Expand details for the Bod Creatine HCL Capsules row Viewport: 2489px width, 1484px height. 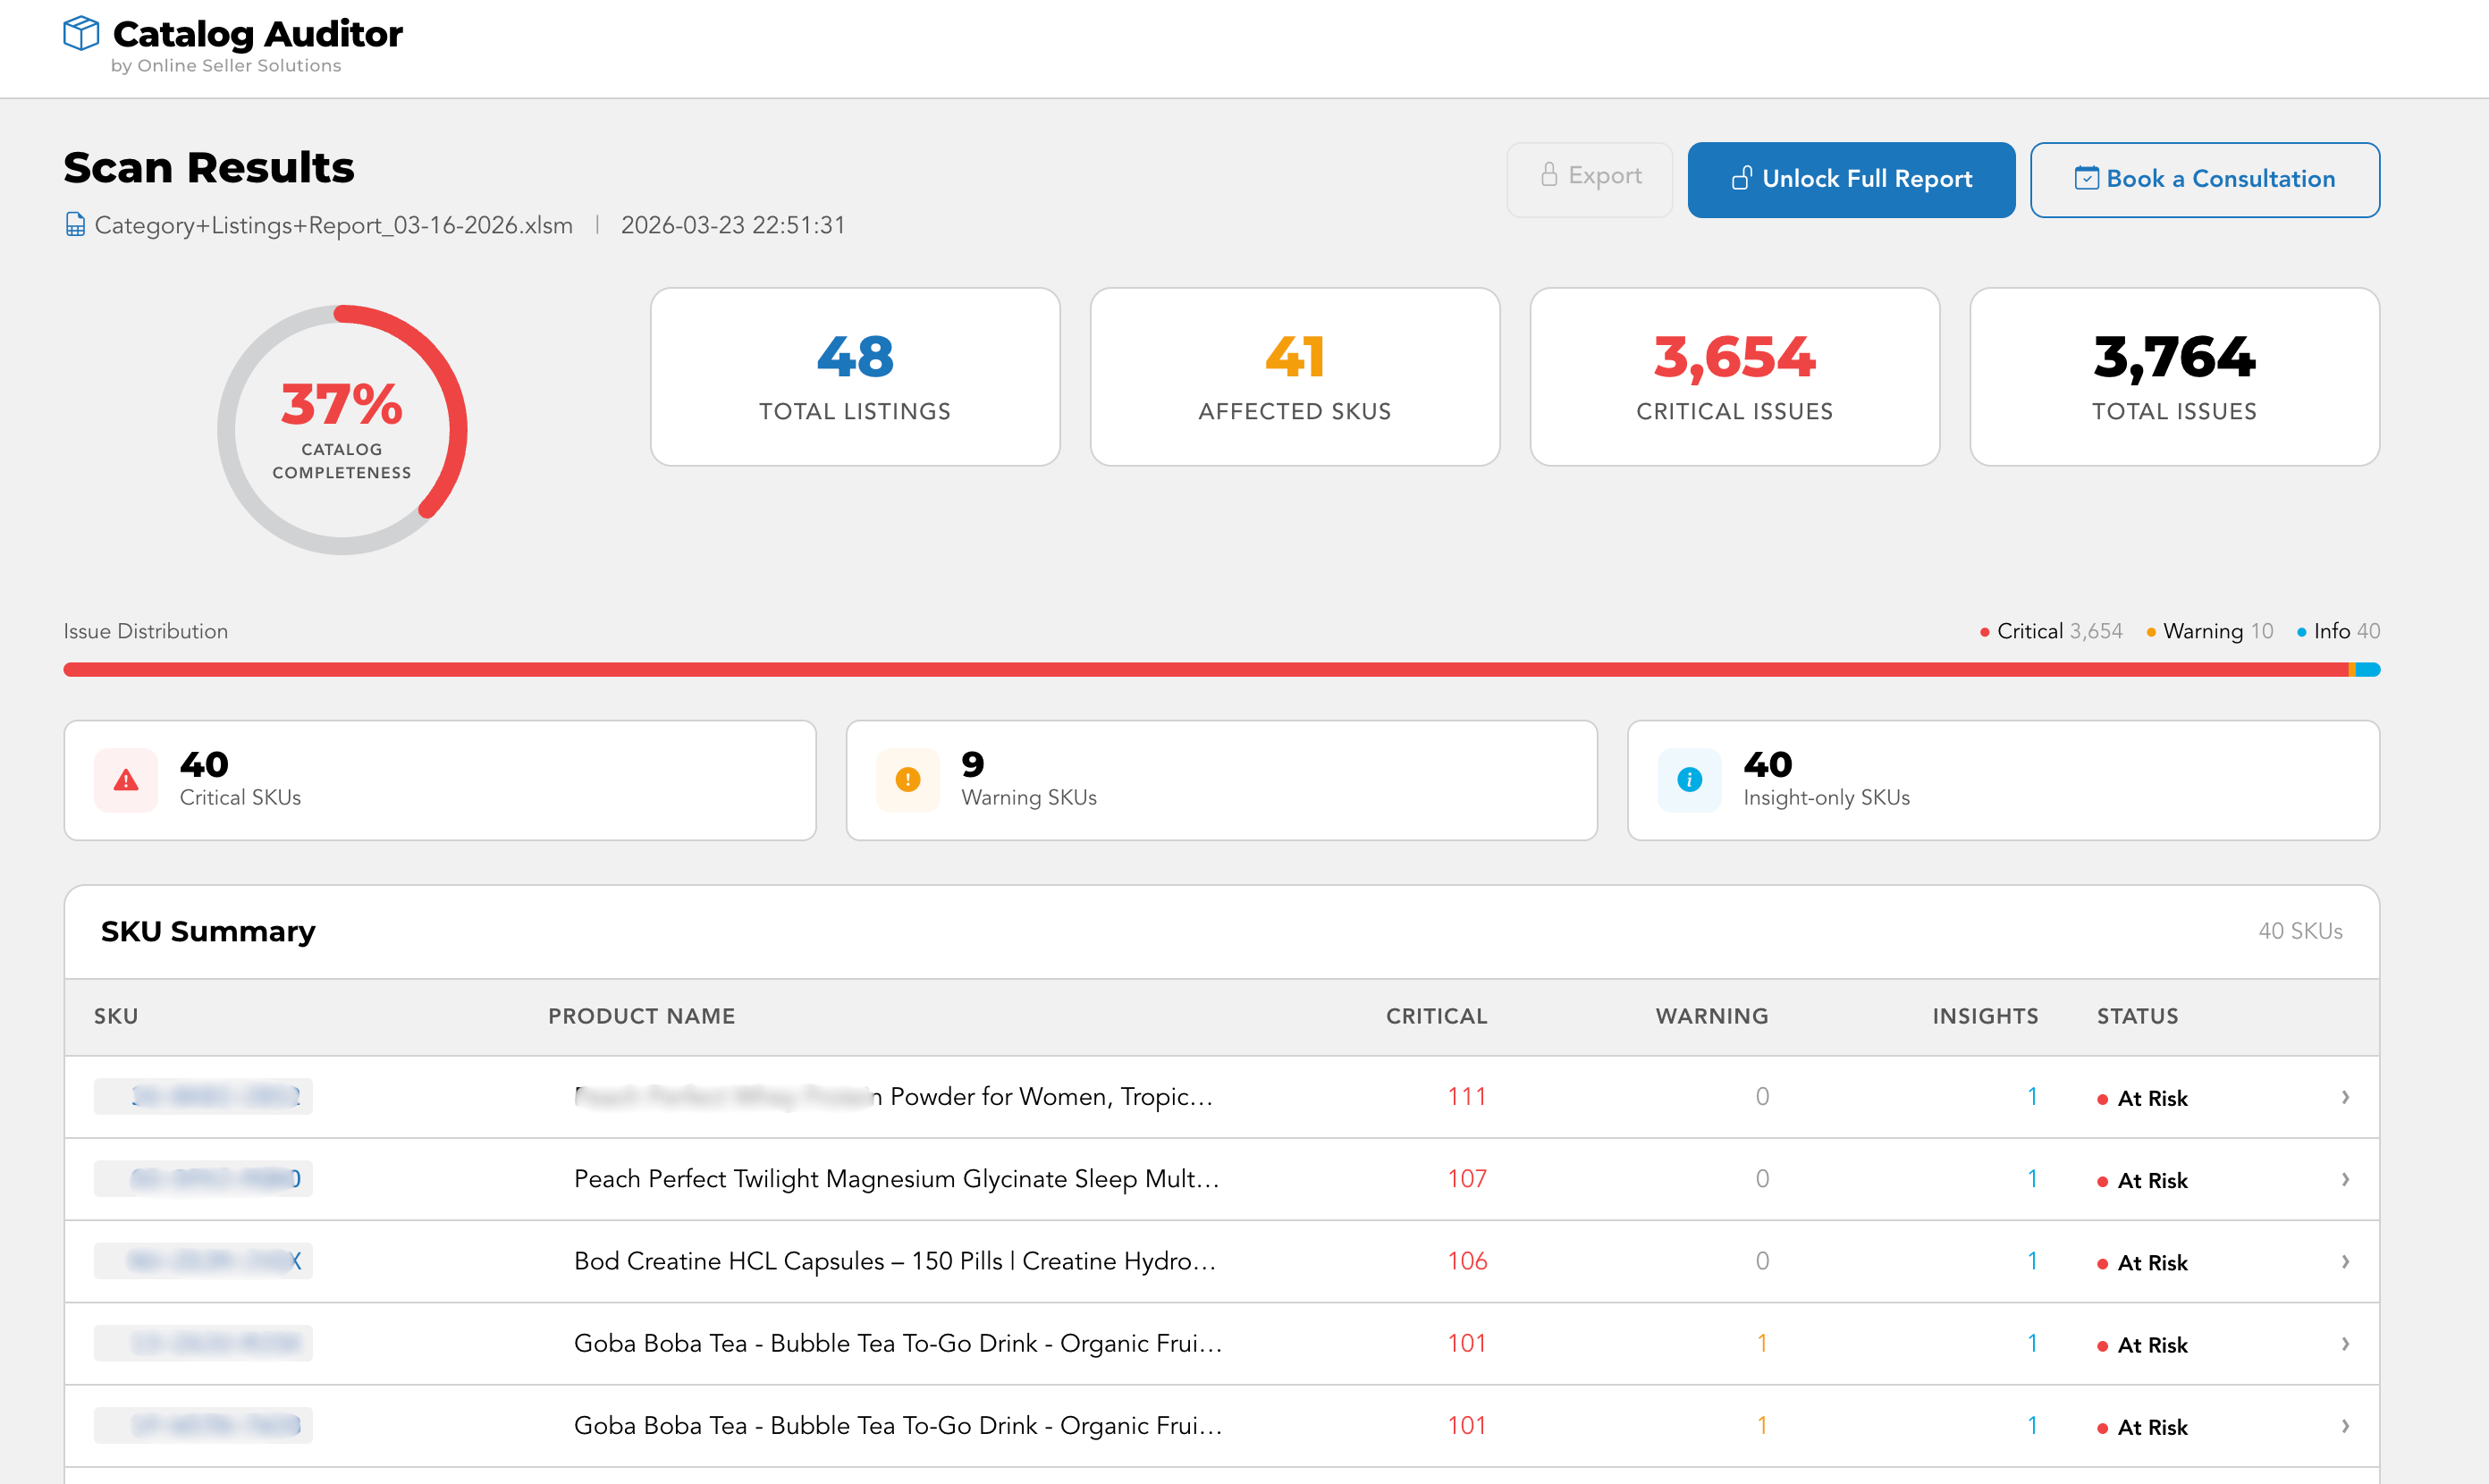click(2345, 1261)
